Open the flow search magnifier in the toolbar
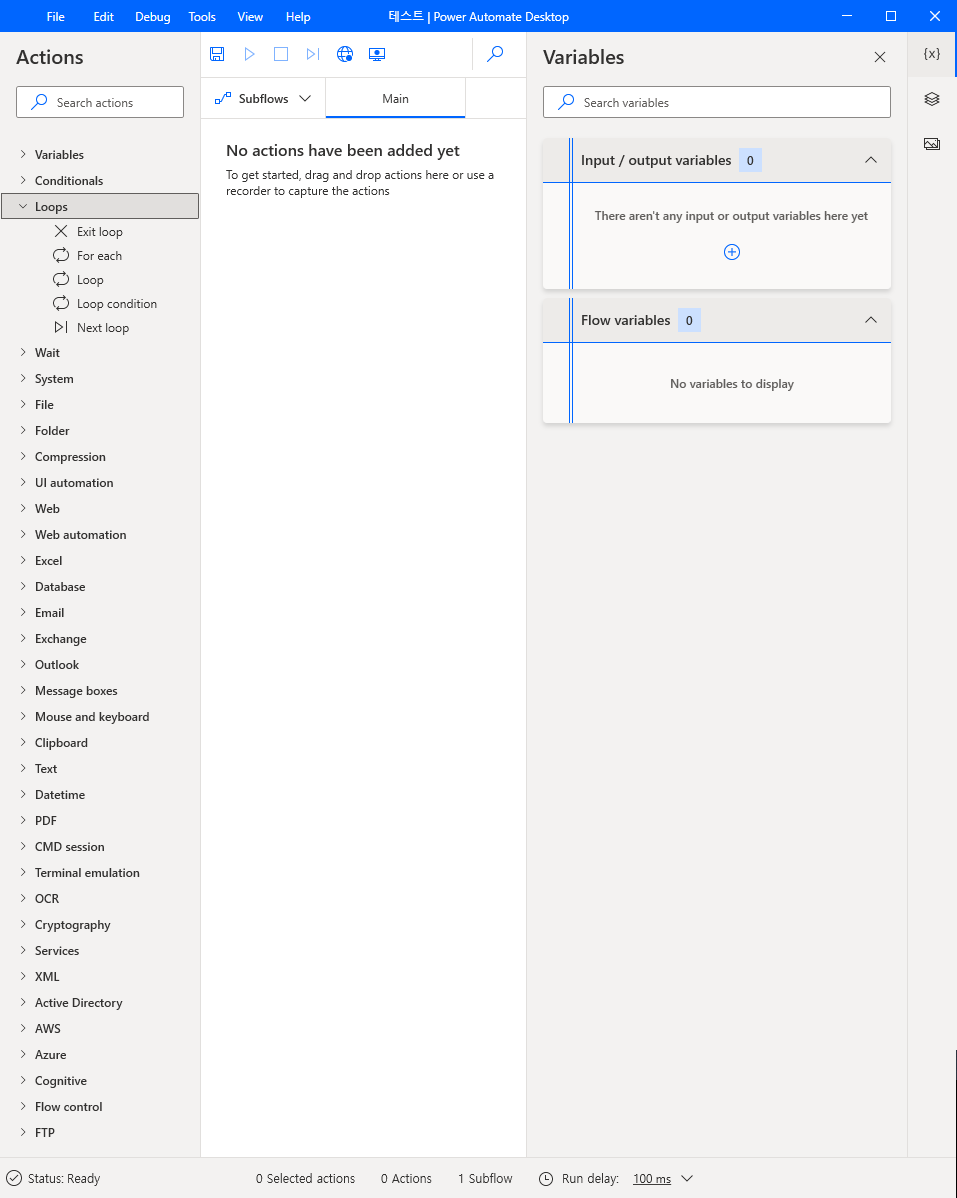The width and height of the screenshot is (957, 1198). pyautogui.click(x=495, y=53)
